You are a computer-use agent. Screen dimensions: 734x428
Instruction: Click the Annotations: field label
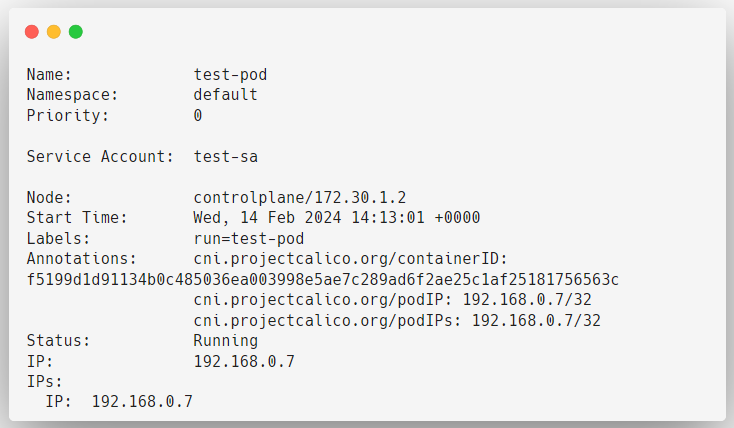click(x=81, y=259)
